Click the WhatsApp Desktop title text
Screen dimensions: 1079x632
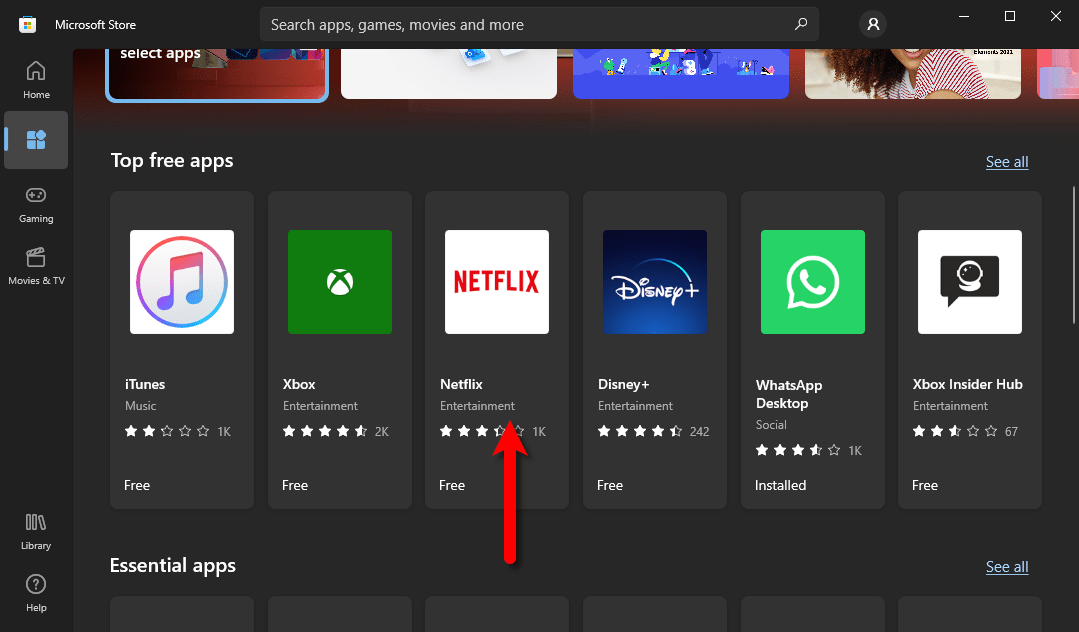point(789,394)
